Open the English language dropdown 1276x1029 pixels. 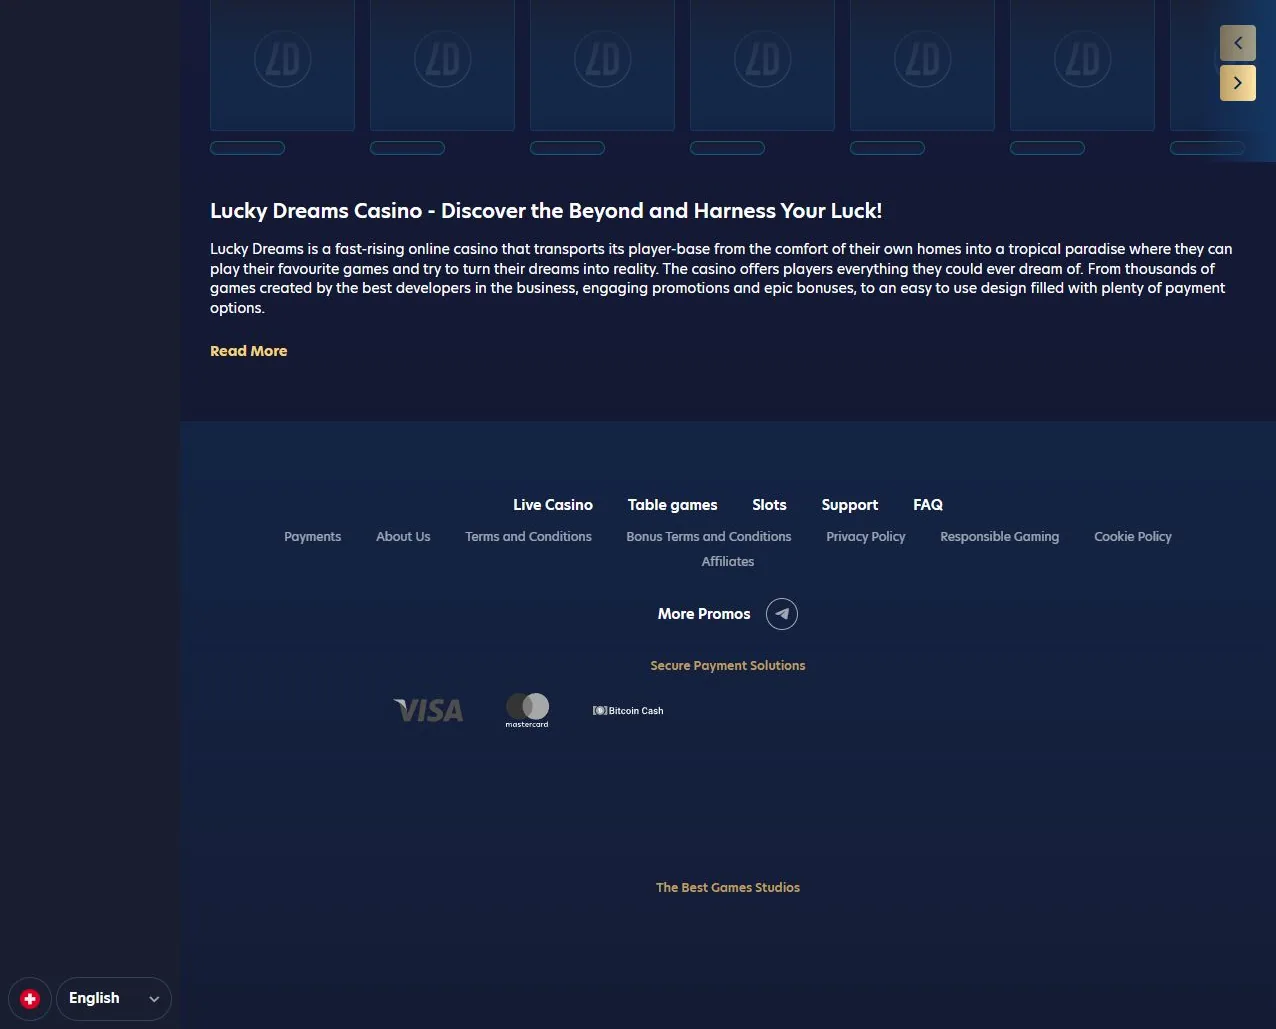click(114, 999)
